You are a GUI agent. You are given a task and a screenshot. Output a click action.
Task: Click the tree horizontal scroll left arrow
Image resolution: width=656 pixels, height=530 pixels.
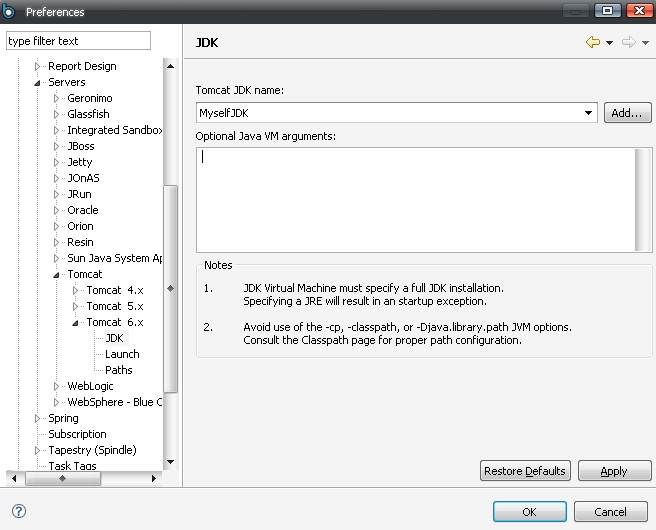tap(14, 478)
